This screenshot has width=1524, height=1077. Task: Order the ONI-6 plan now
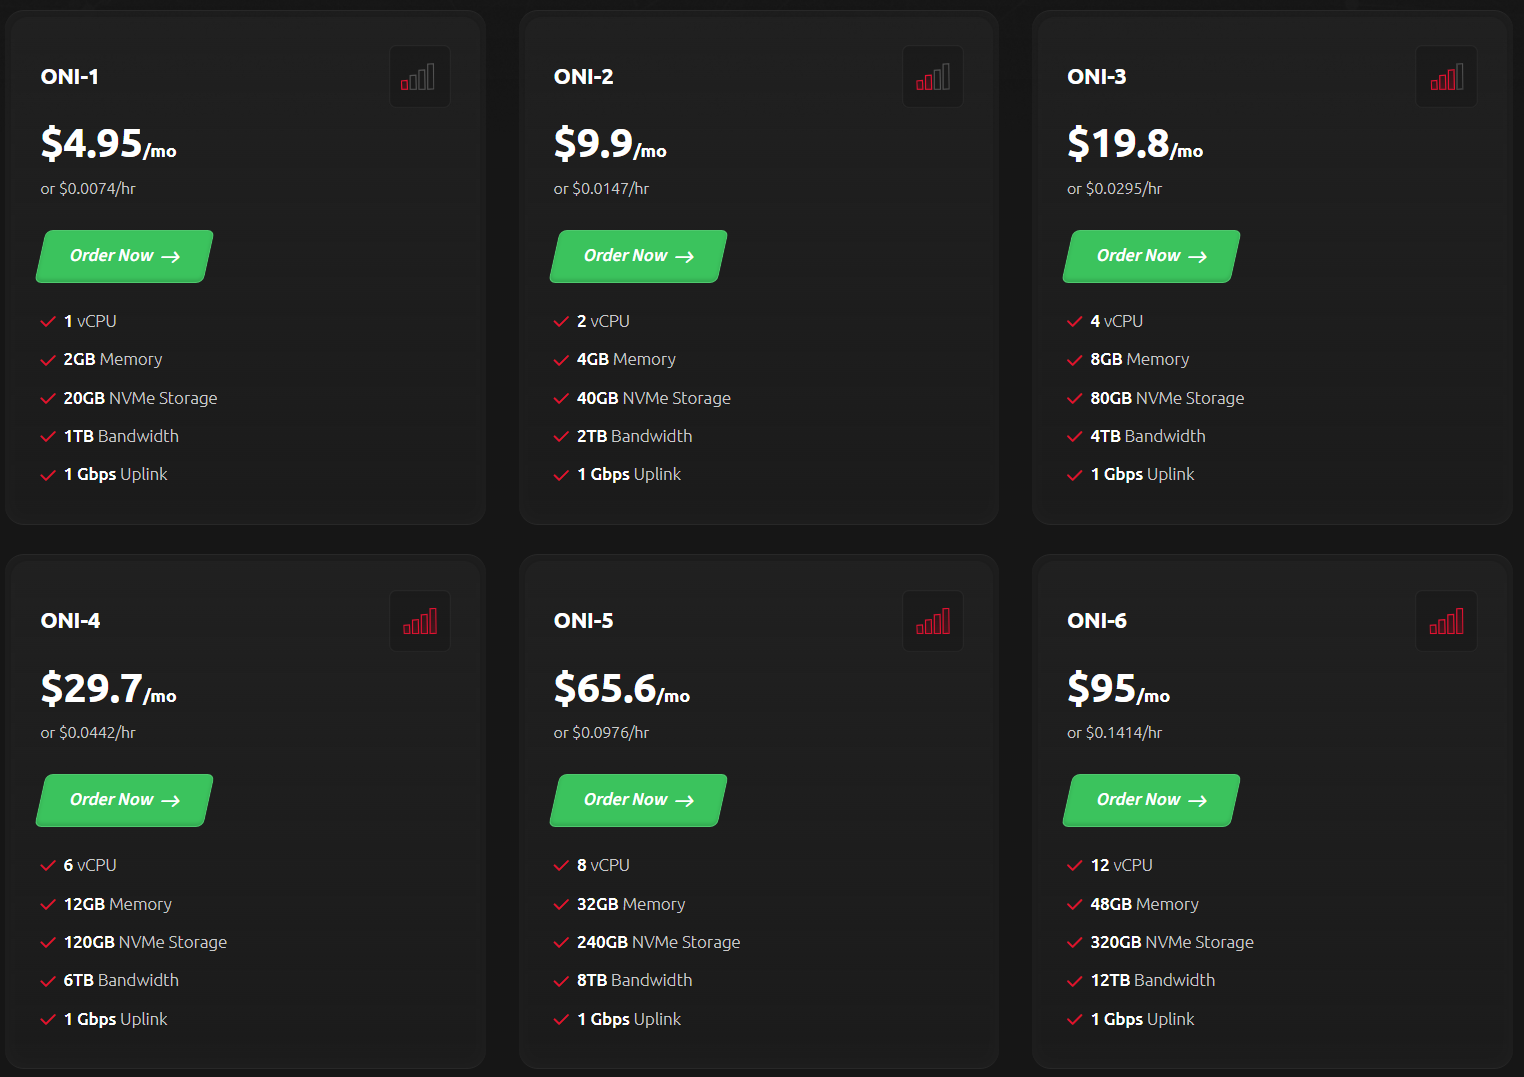(1151, 800)
